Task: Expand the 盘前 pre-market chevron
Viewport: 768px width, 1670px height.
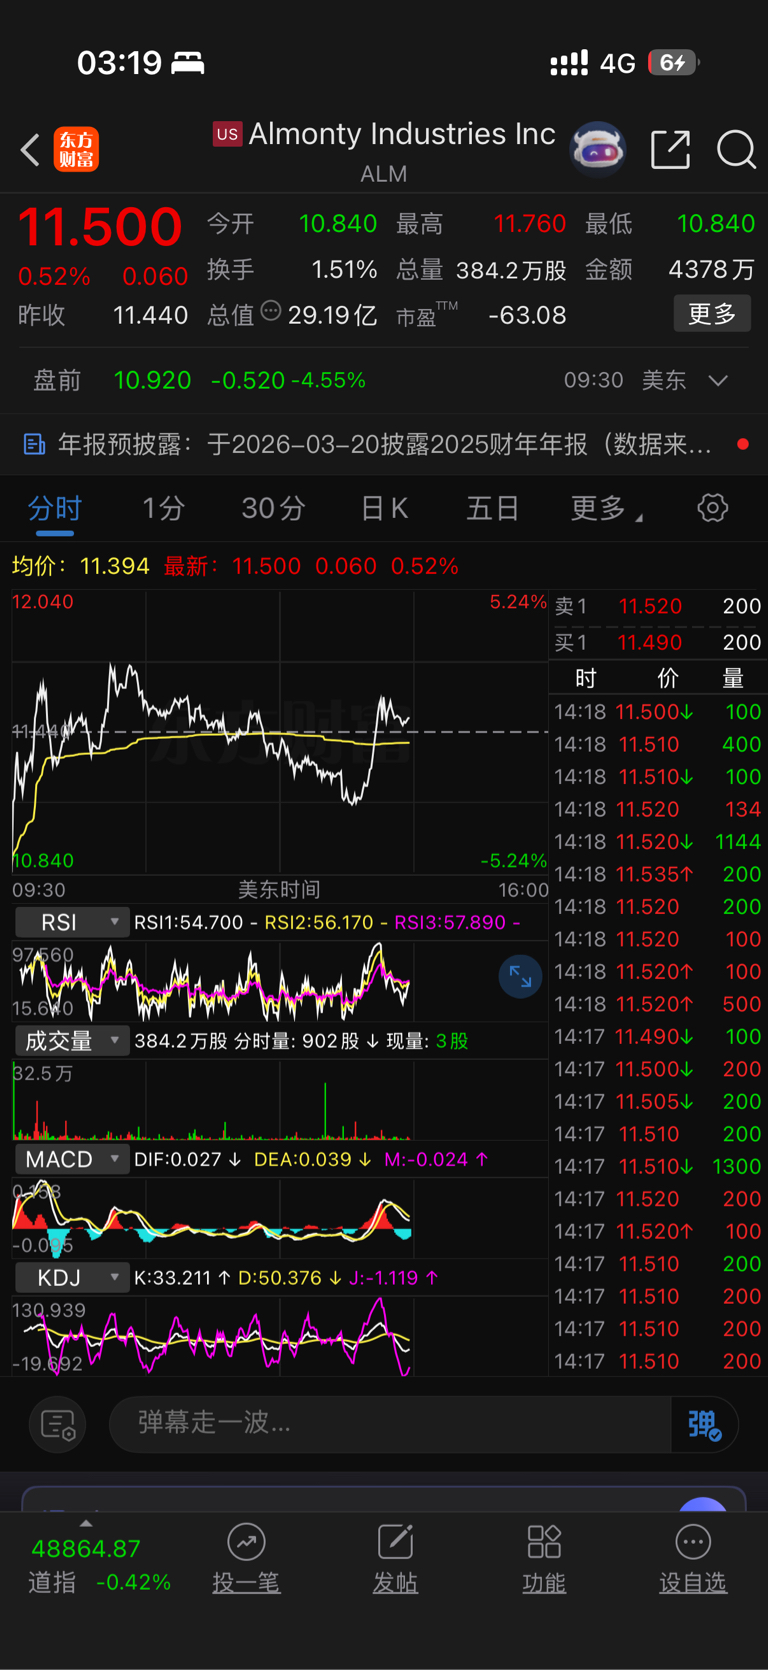Action: click(x=718, y=381)
